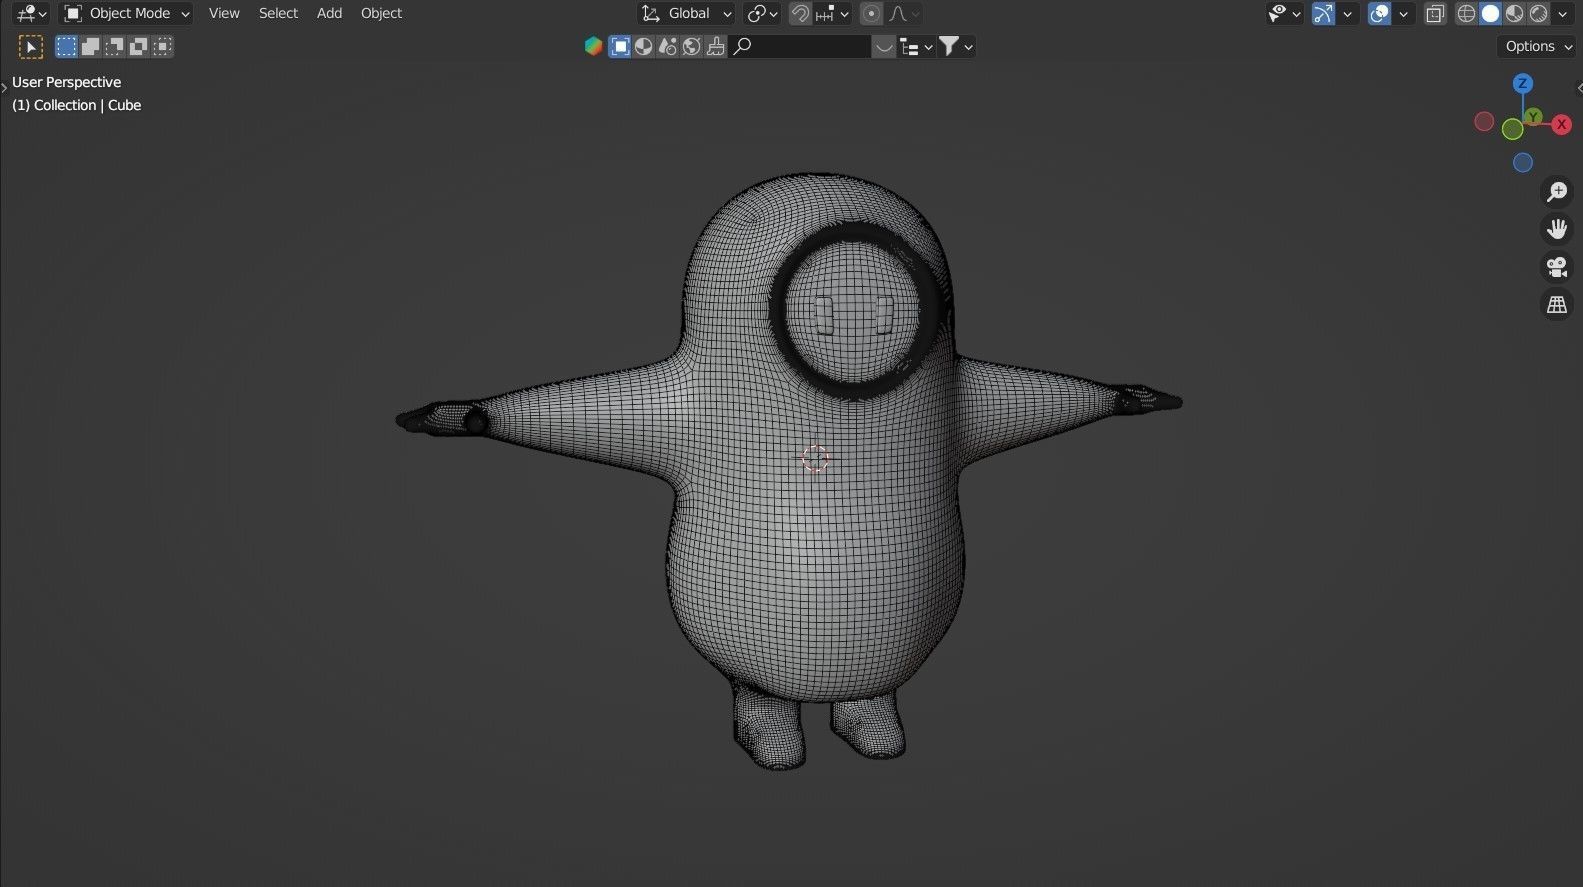Screen dimensions: 1583x887
Task: Expand the sidebar arrow at right edge
Action: pyautogui.click(x=1578, y=89)
